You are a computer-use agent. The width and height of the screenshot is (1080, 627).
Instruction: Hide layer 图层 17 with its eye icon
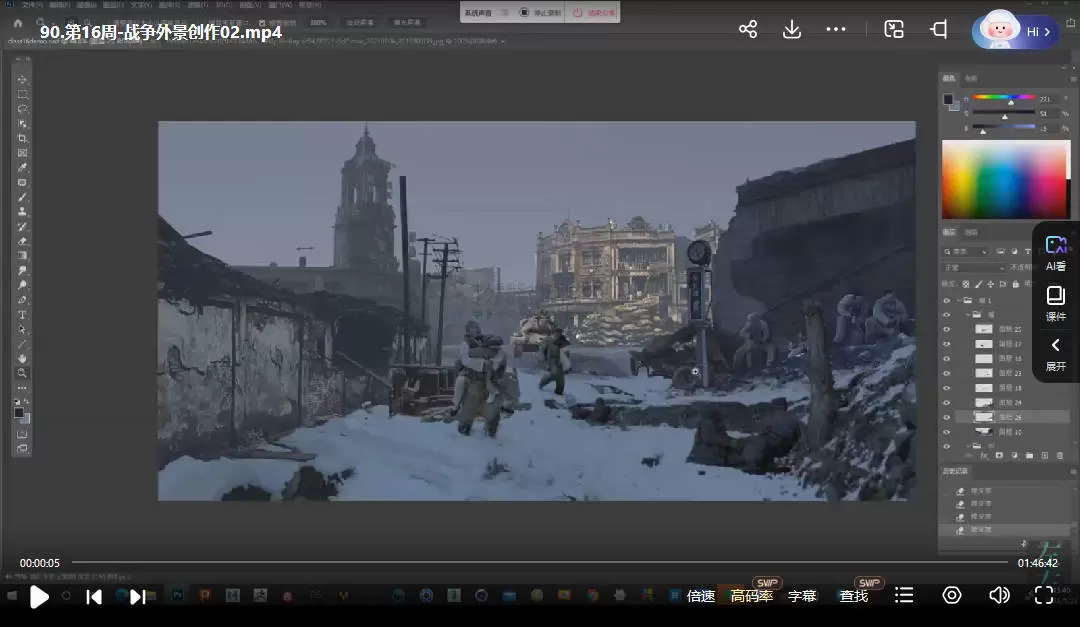[x=946, y=344]
